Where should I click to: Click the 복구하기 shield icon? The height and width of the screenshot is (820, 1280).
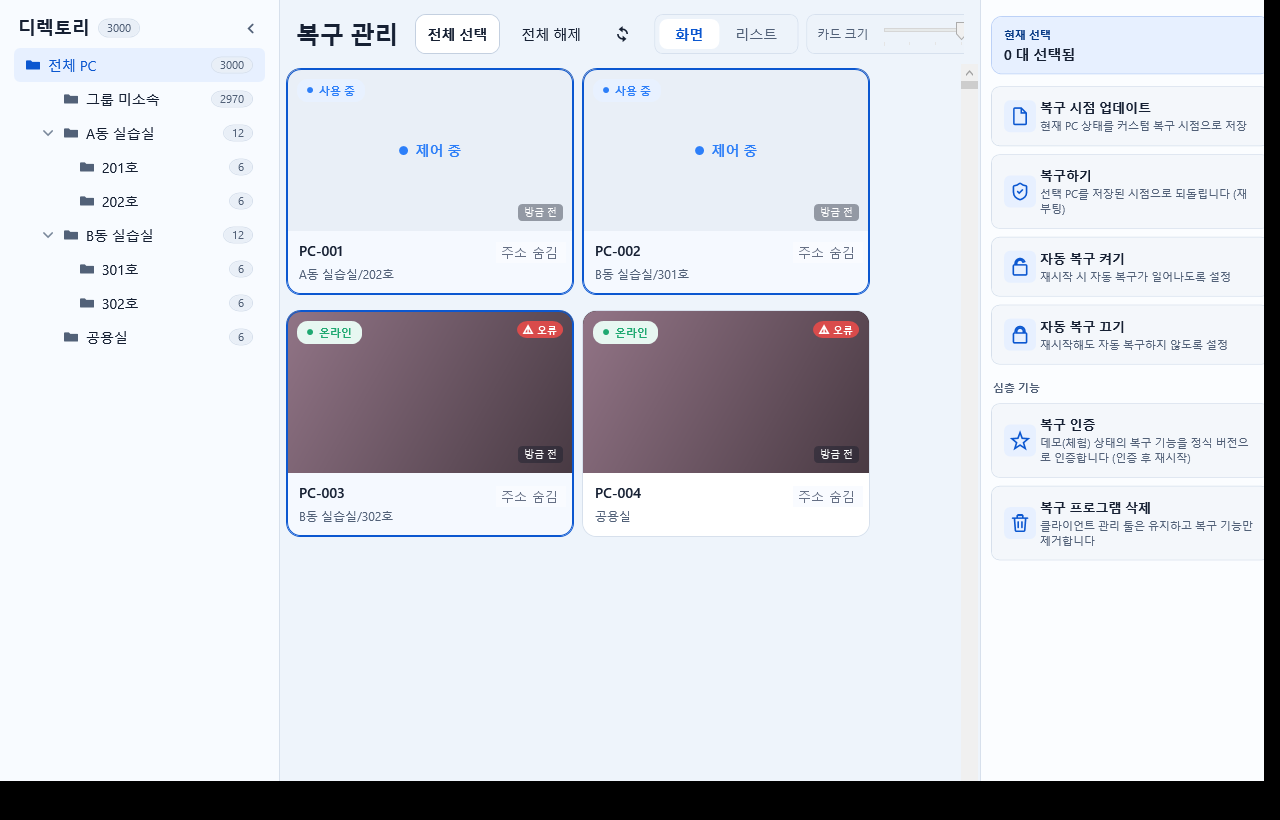(1020, 191)
